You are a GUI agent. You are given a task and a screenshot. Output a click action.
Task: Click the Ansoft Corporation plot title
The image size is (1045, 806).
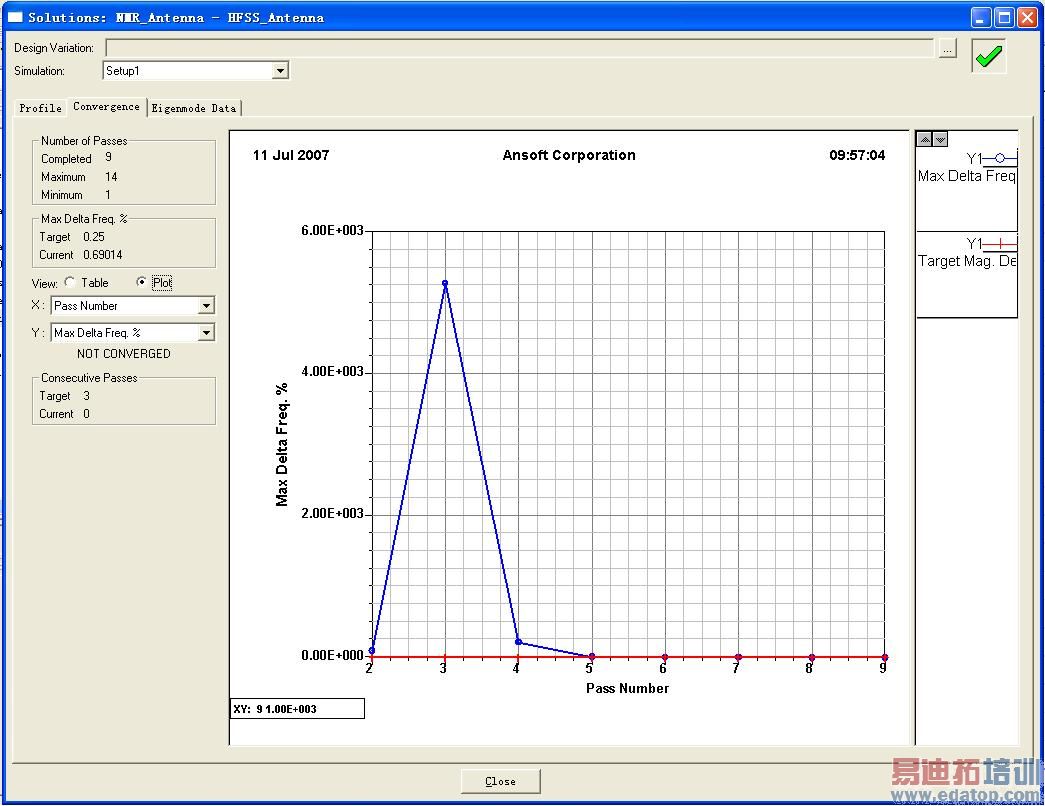(x=568, y=155)
